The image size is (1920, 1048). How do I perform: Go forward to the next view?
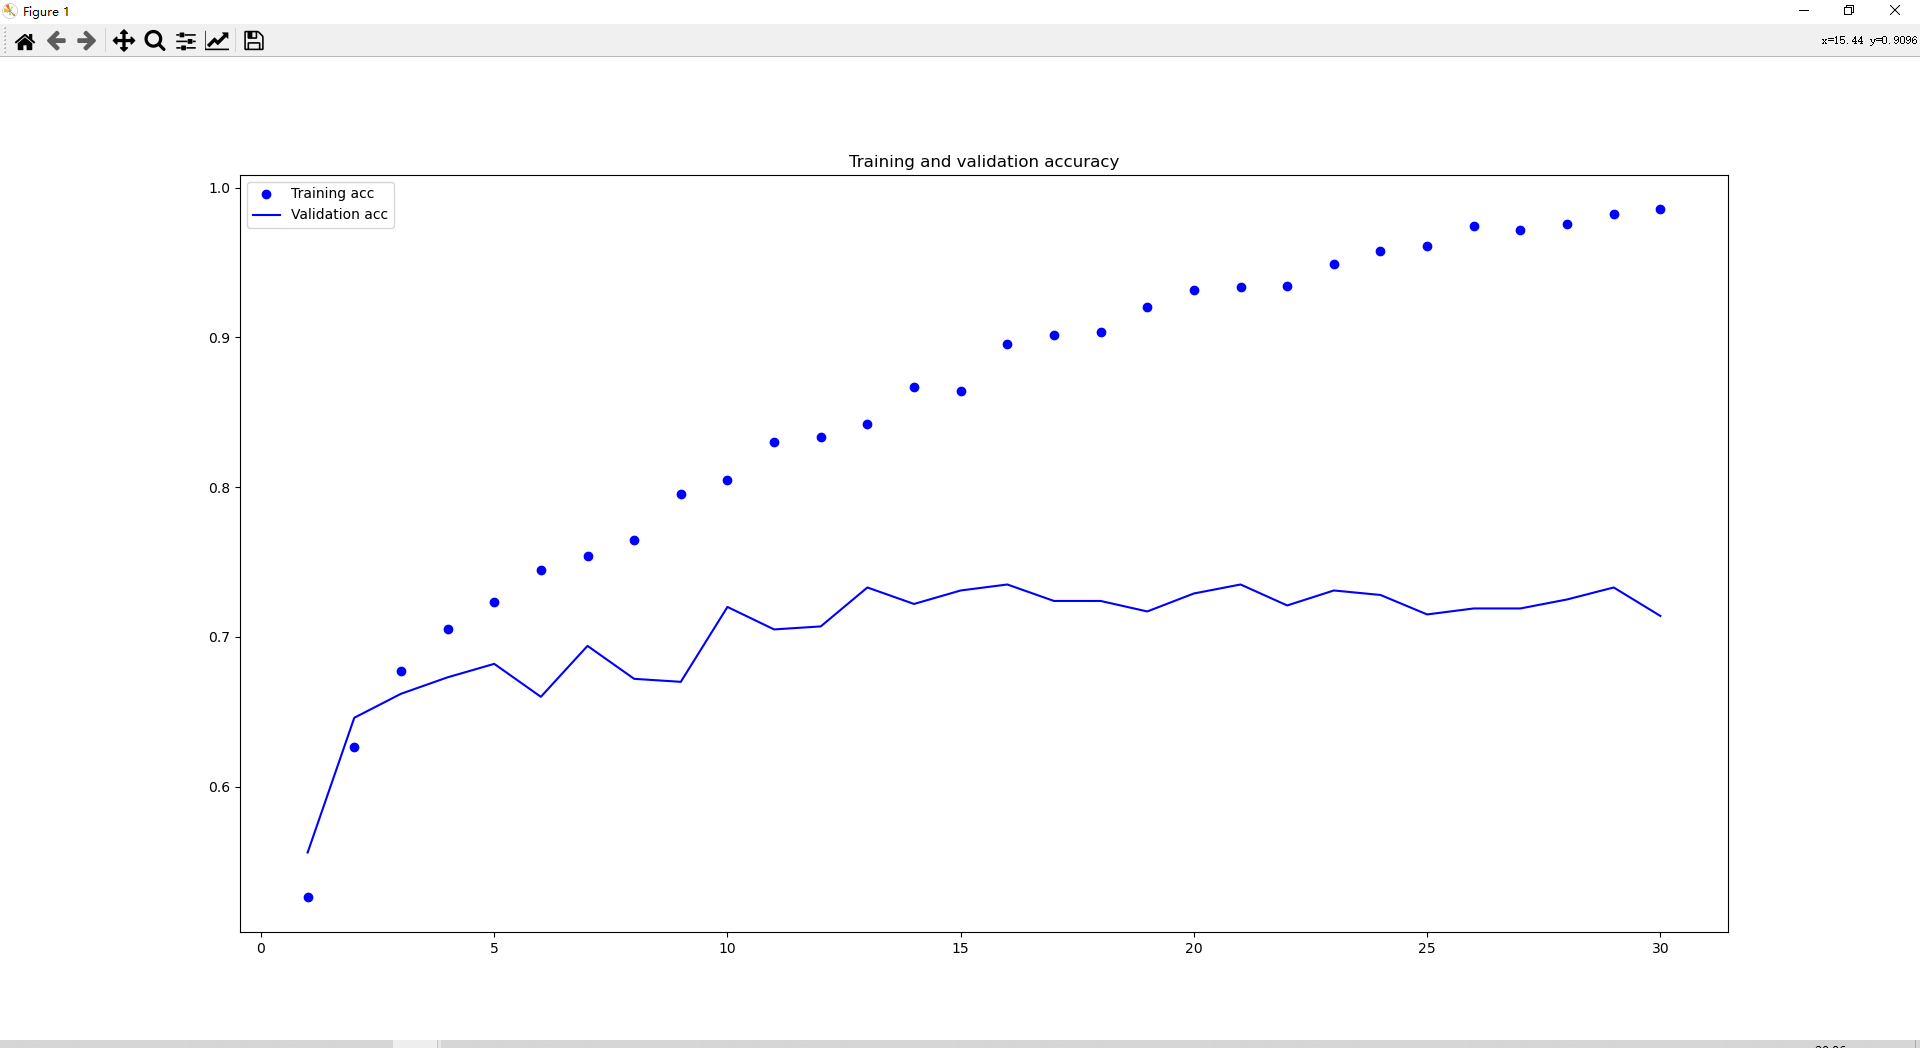click(87, 41)
